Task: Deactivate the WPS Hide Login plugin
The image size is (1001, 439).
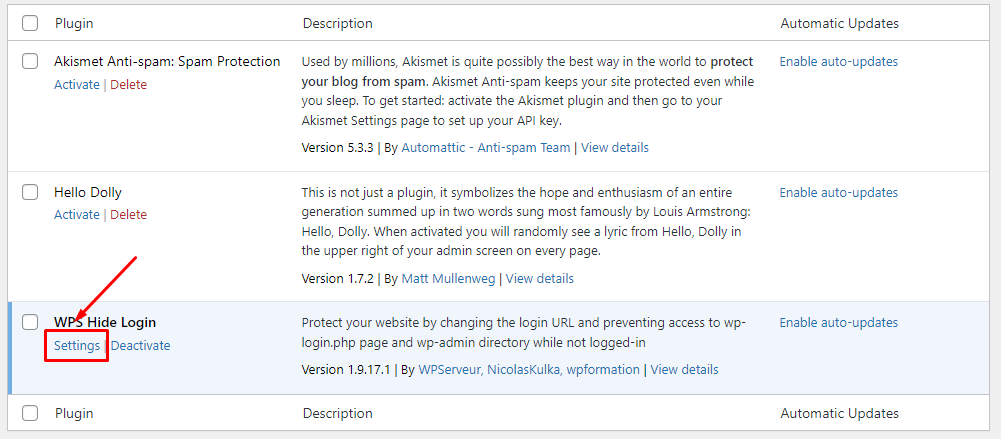Action: click(x=140, y=346)
